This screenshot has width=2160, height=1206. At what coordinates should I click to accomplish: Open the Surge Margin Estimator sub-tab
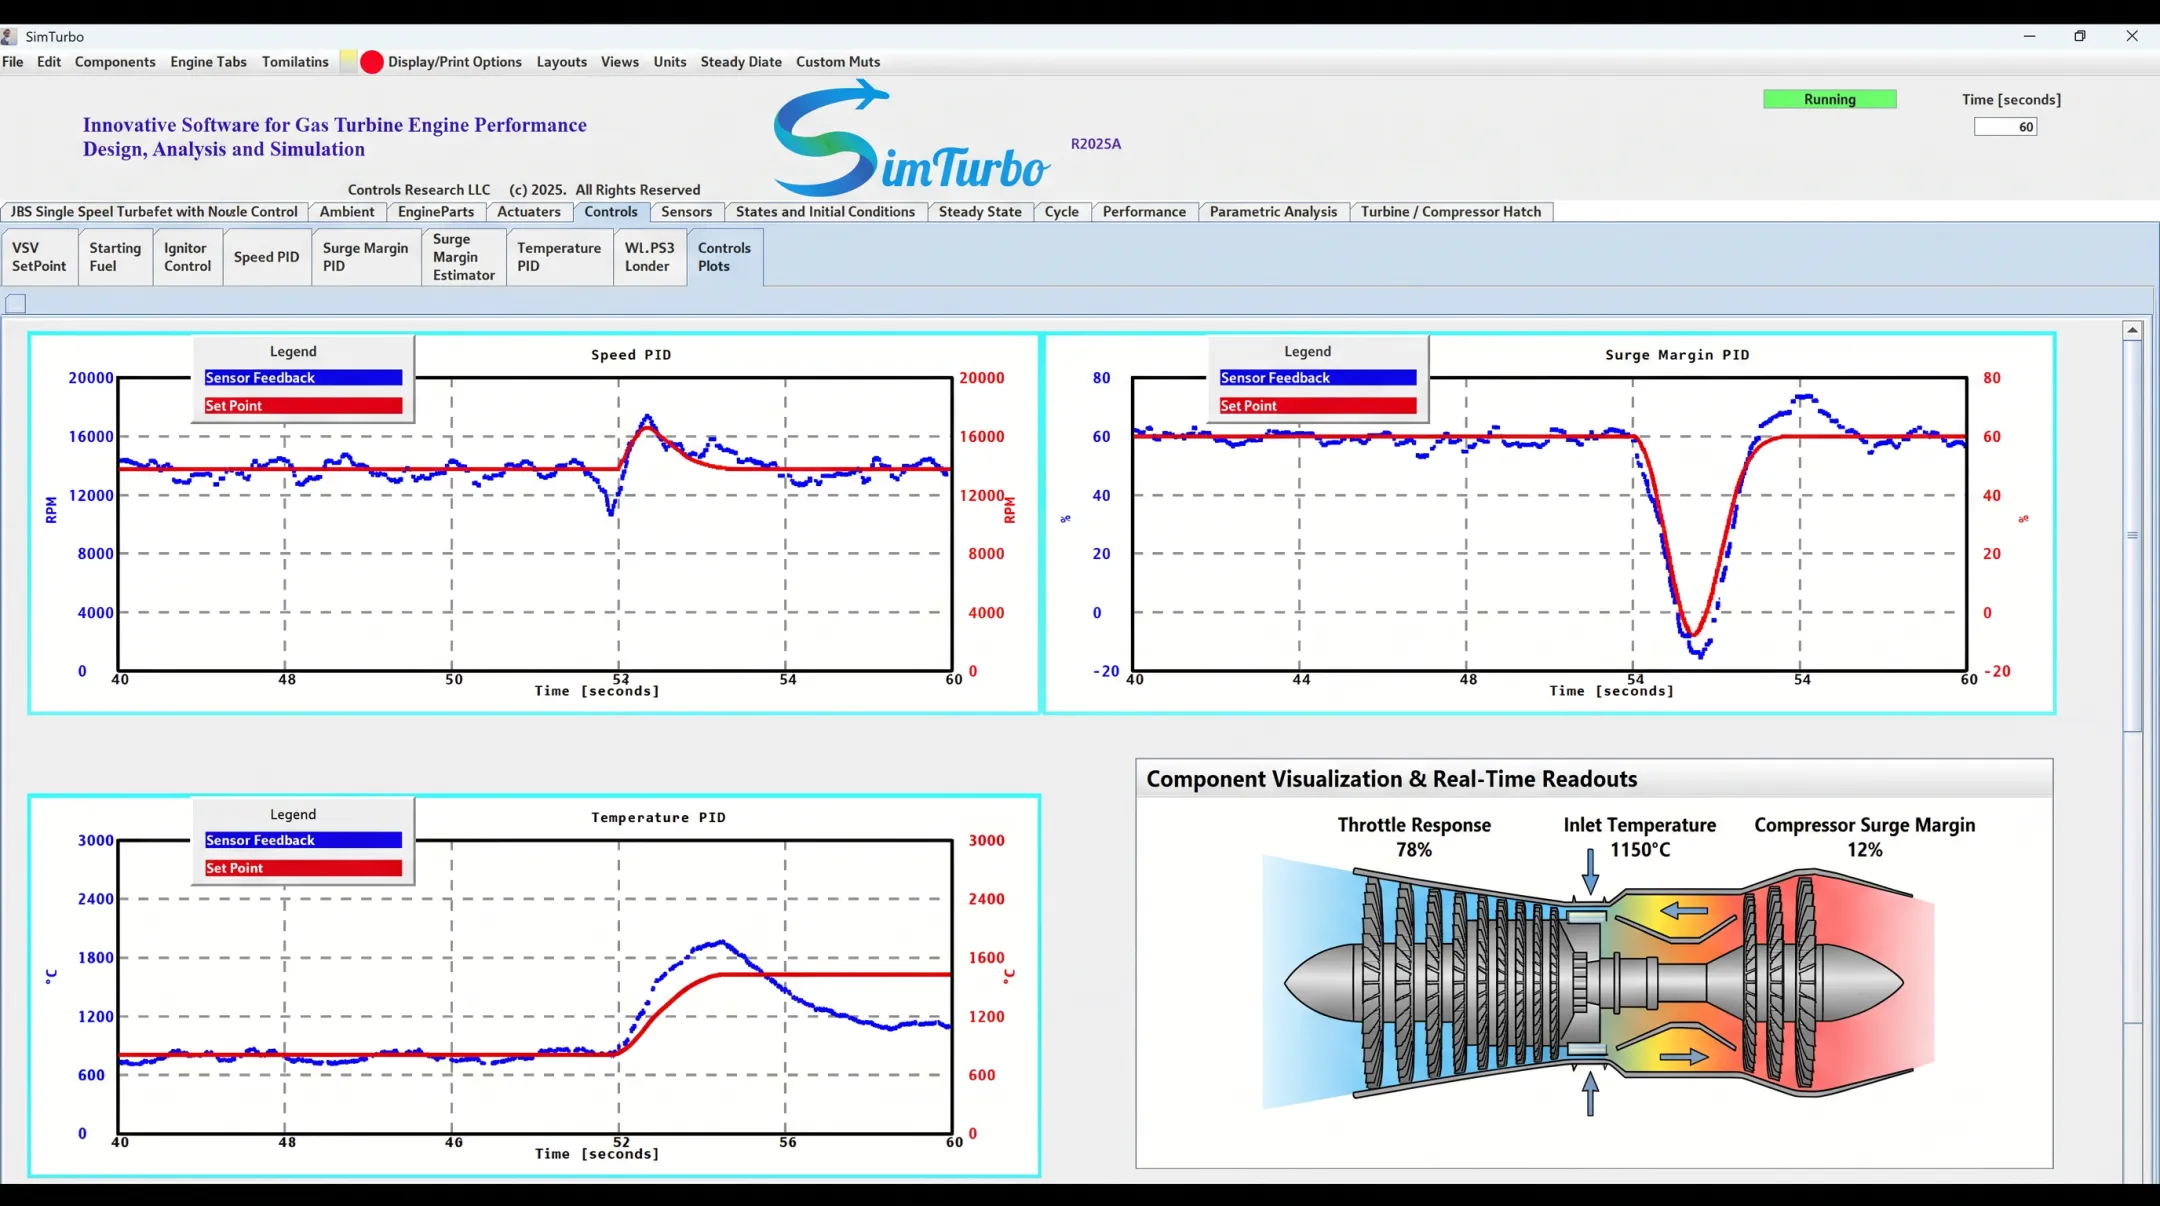click(x=463, y=257)
